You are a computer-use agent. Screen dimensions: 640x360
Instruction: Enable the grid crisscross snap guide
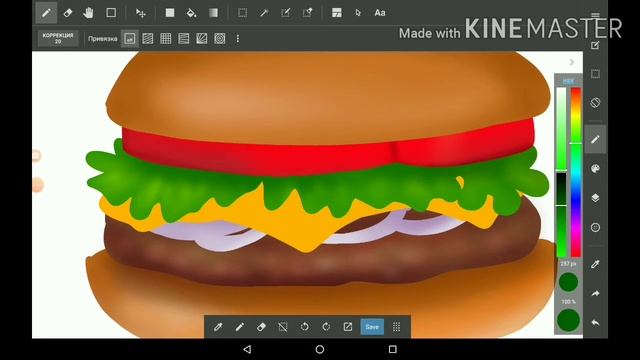coord(166,39)
